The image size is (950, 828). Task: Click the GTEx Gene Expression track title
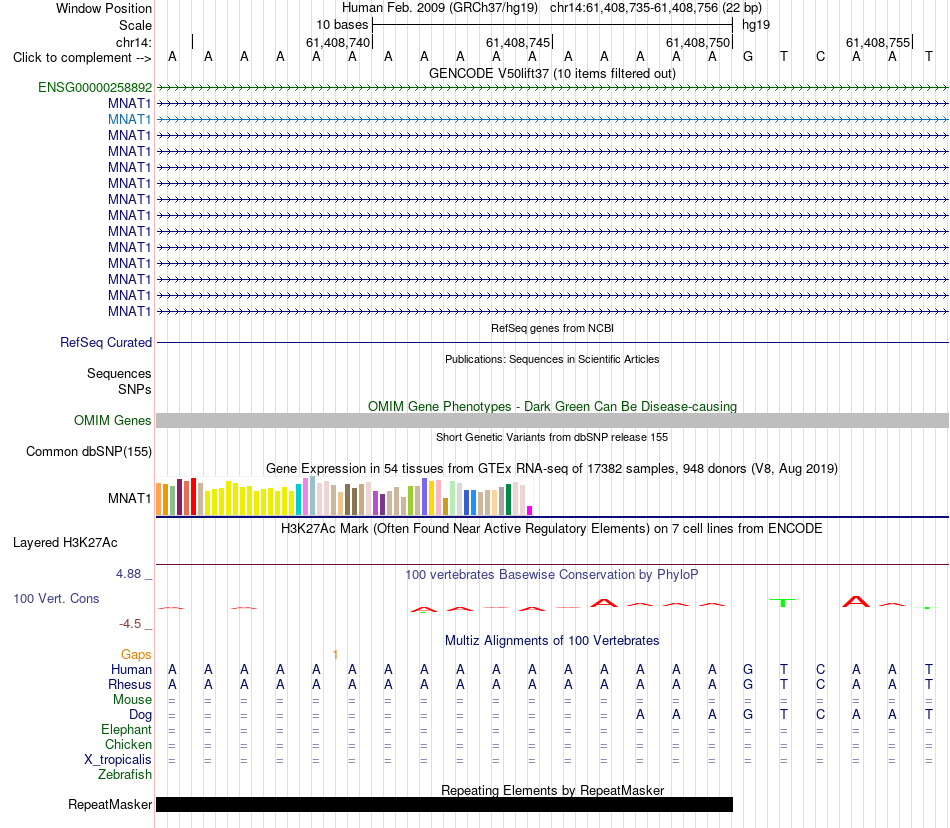(552, 468)
